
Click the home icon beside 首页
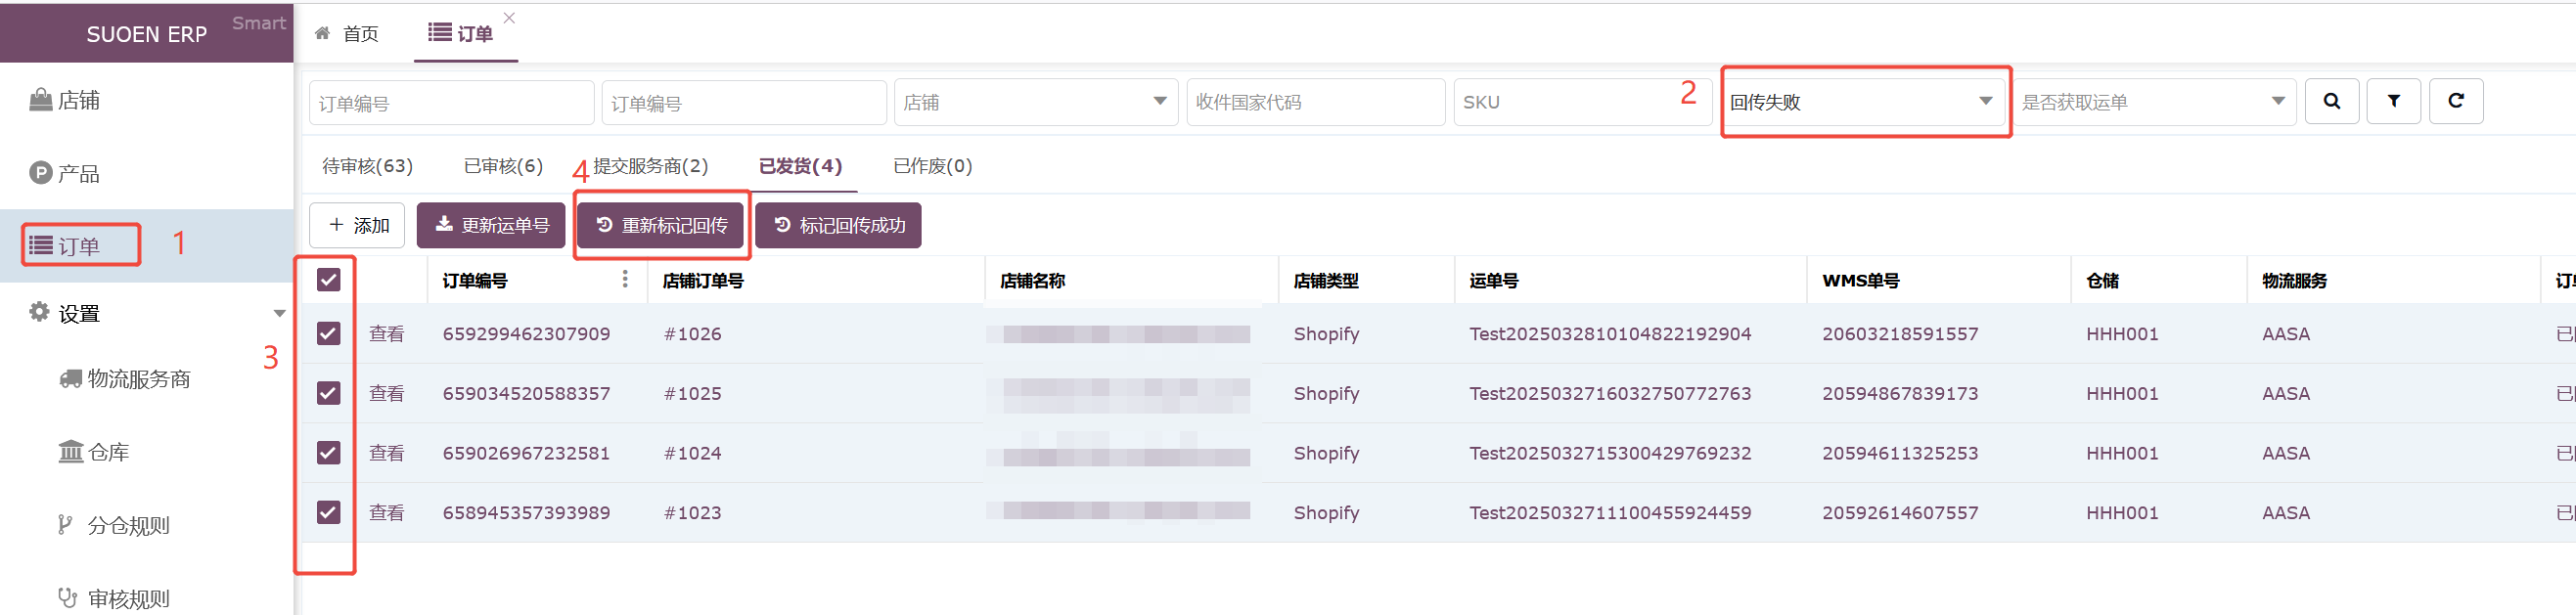pos(323,33)
